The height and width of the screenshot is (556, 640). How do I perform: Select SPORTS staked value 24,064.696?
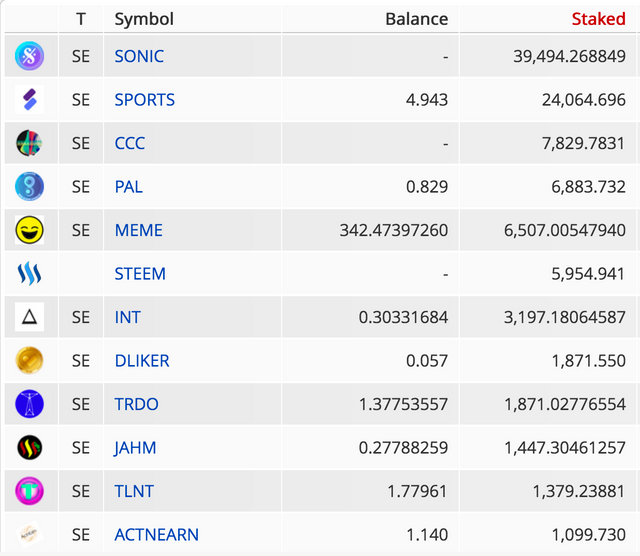click(584, 100)
